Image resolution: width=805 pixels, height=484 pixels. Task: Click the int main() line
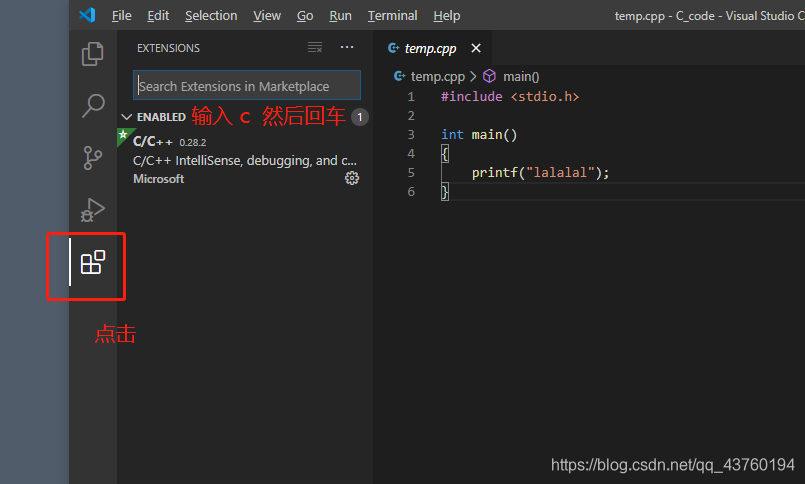[479, 134]
